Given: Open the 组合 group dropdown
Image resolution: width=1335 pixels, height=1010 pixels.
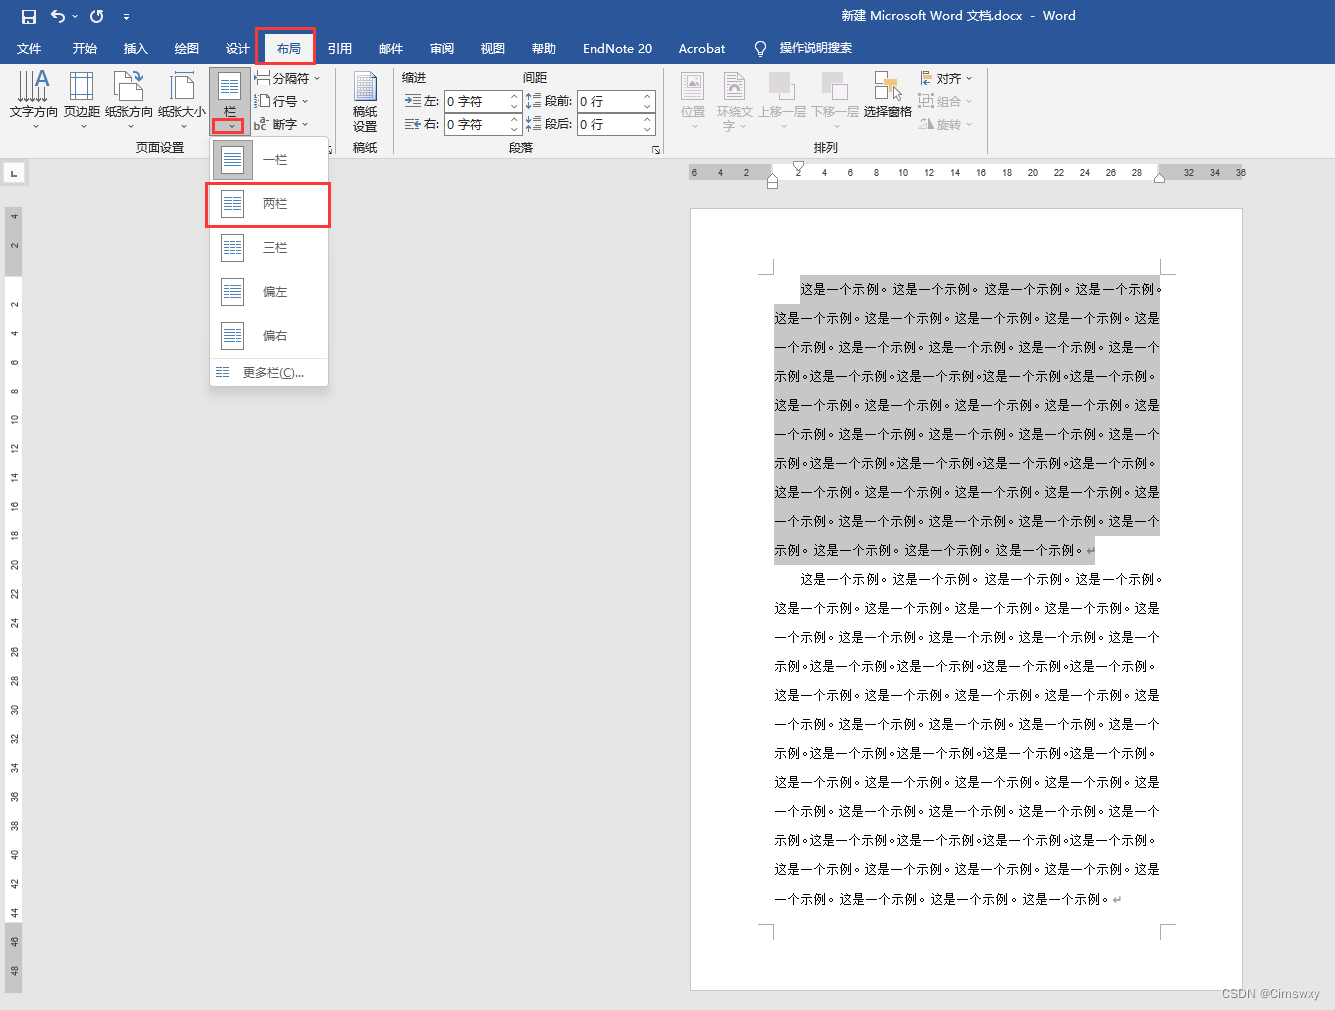Looking at the screenshot, I should pos(946,101).
